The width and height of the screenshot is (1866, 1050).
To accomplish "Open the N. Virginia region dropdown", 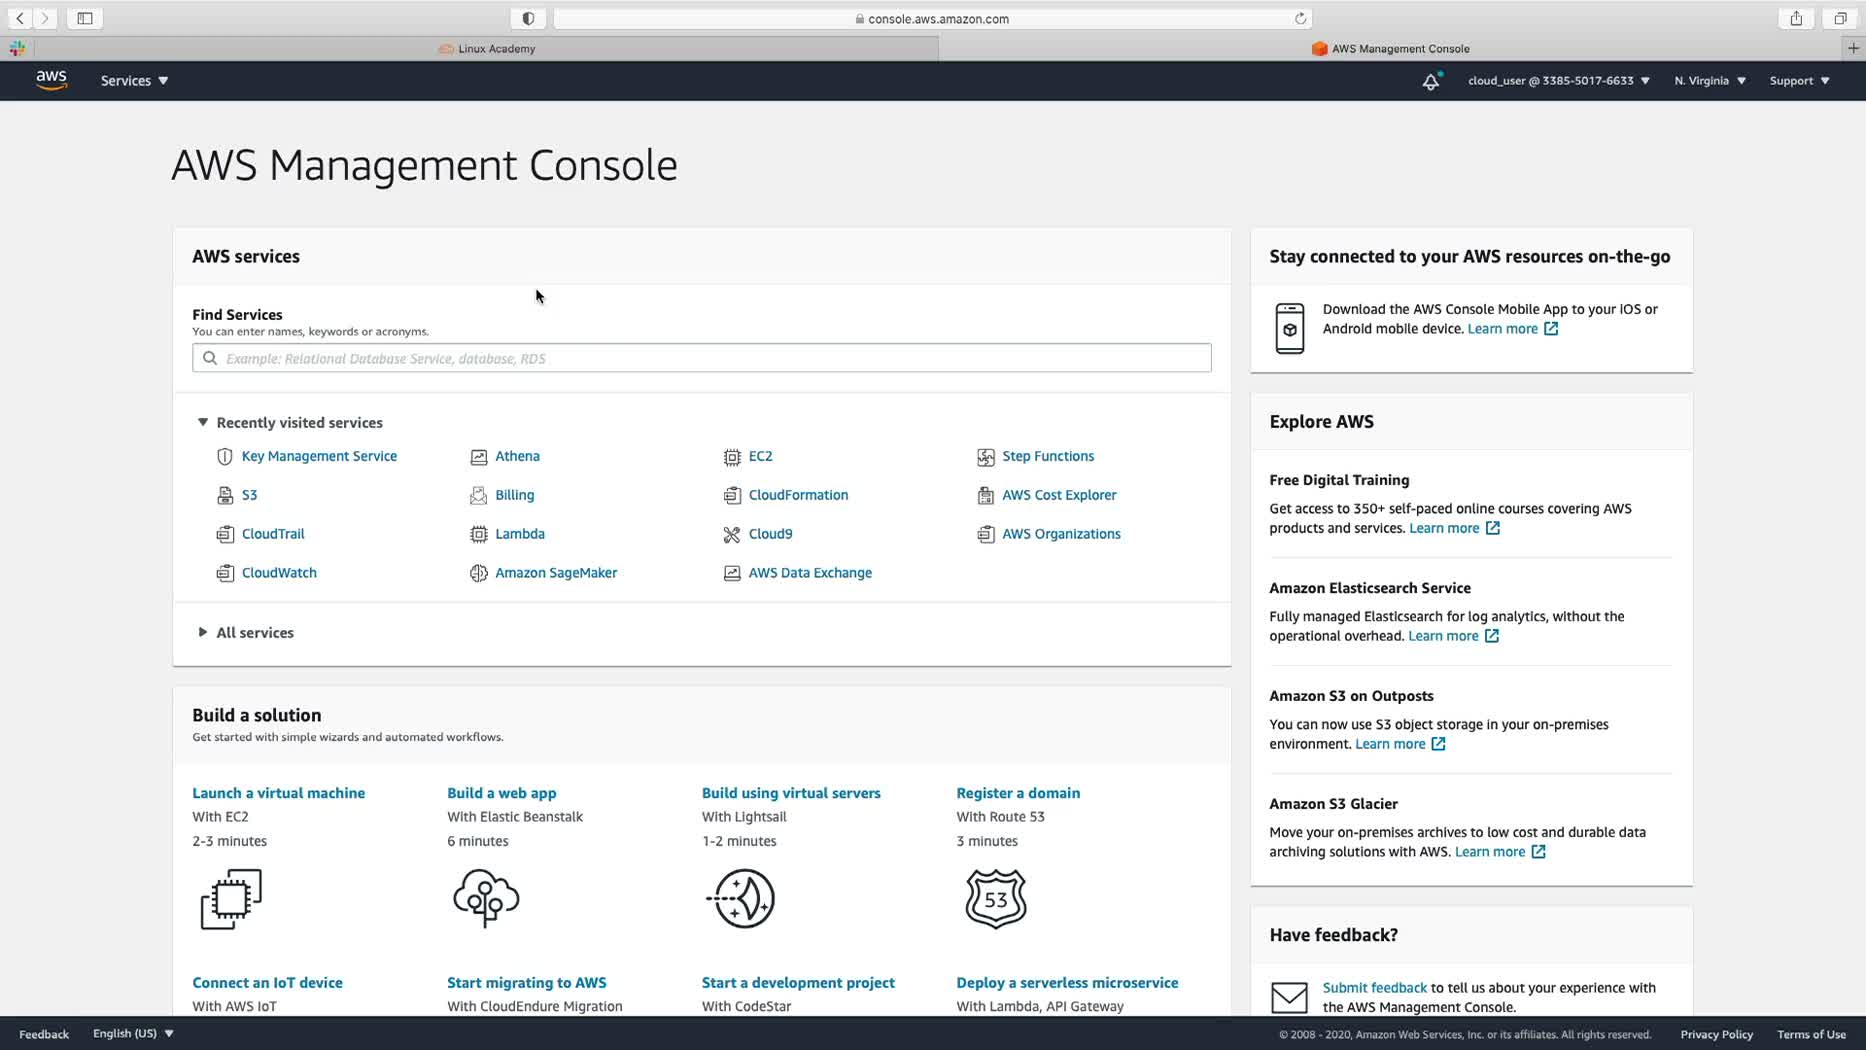I will coord(1710,81).
